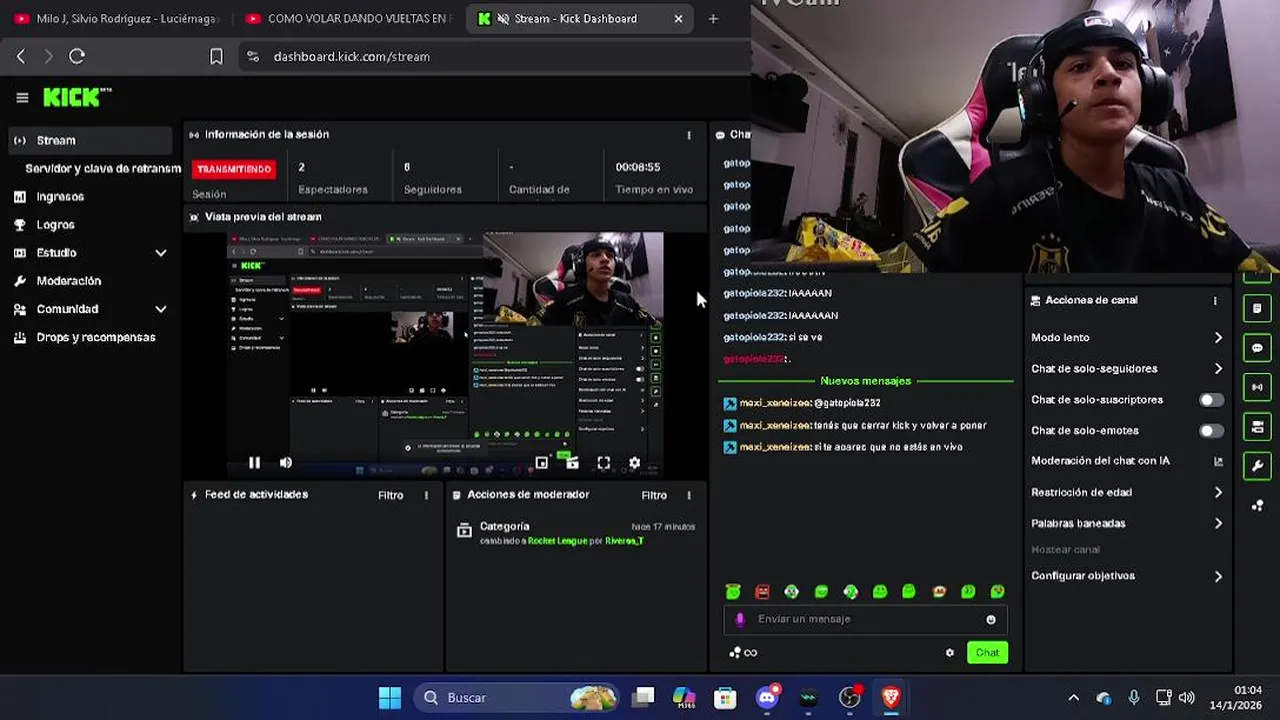Open the wrench widget in the right rail
The image size is (1280, 720).
click(1257, 466)
